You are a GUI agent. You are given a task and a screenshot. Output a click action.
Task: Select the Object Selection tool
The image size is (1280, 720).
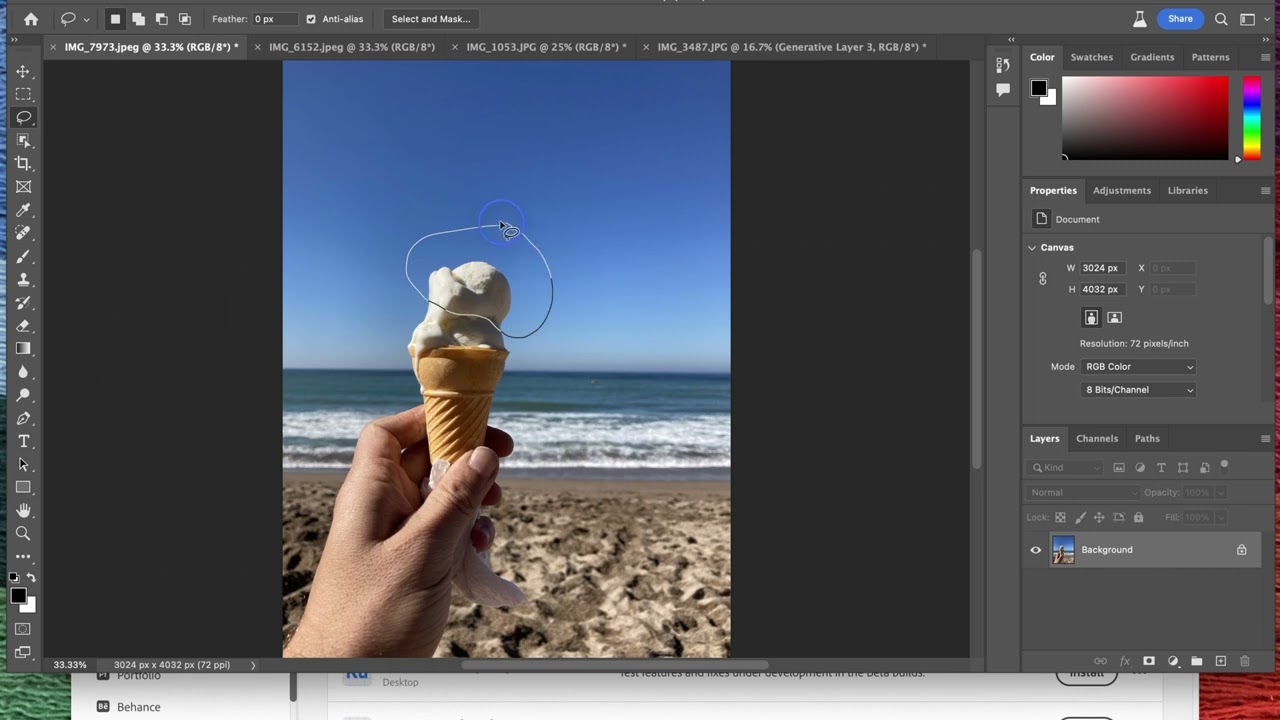coord(23,140)
